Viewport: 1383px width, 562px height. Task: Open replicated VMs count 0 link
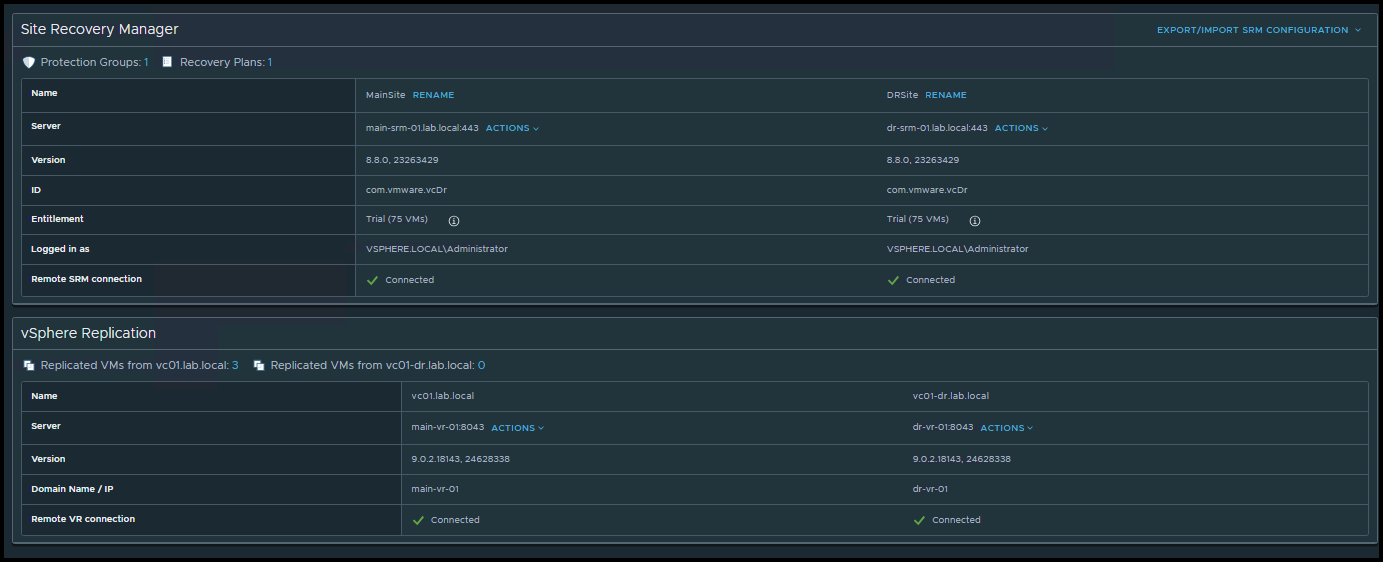pos(481,366)
